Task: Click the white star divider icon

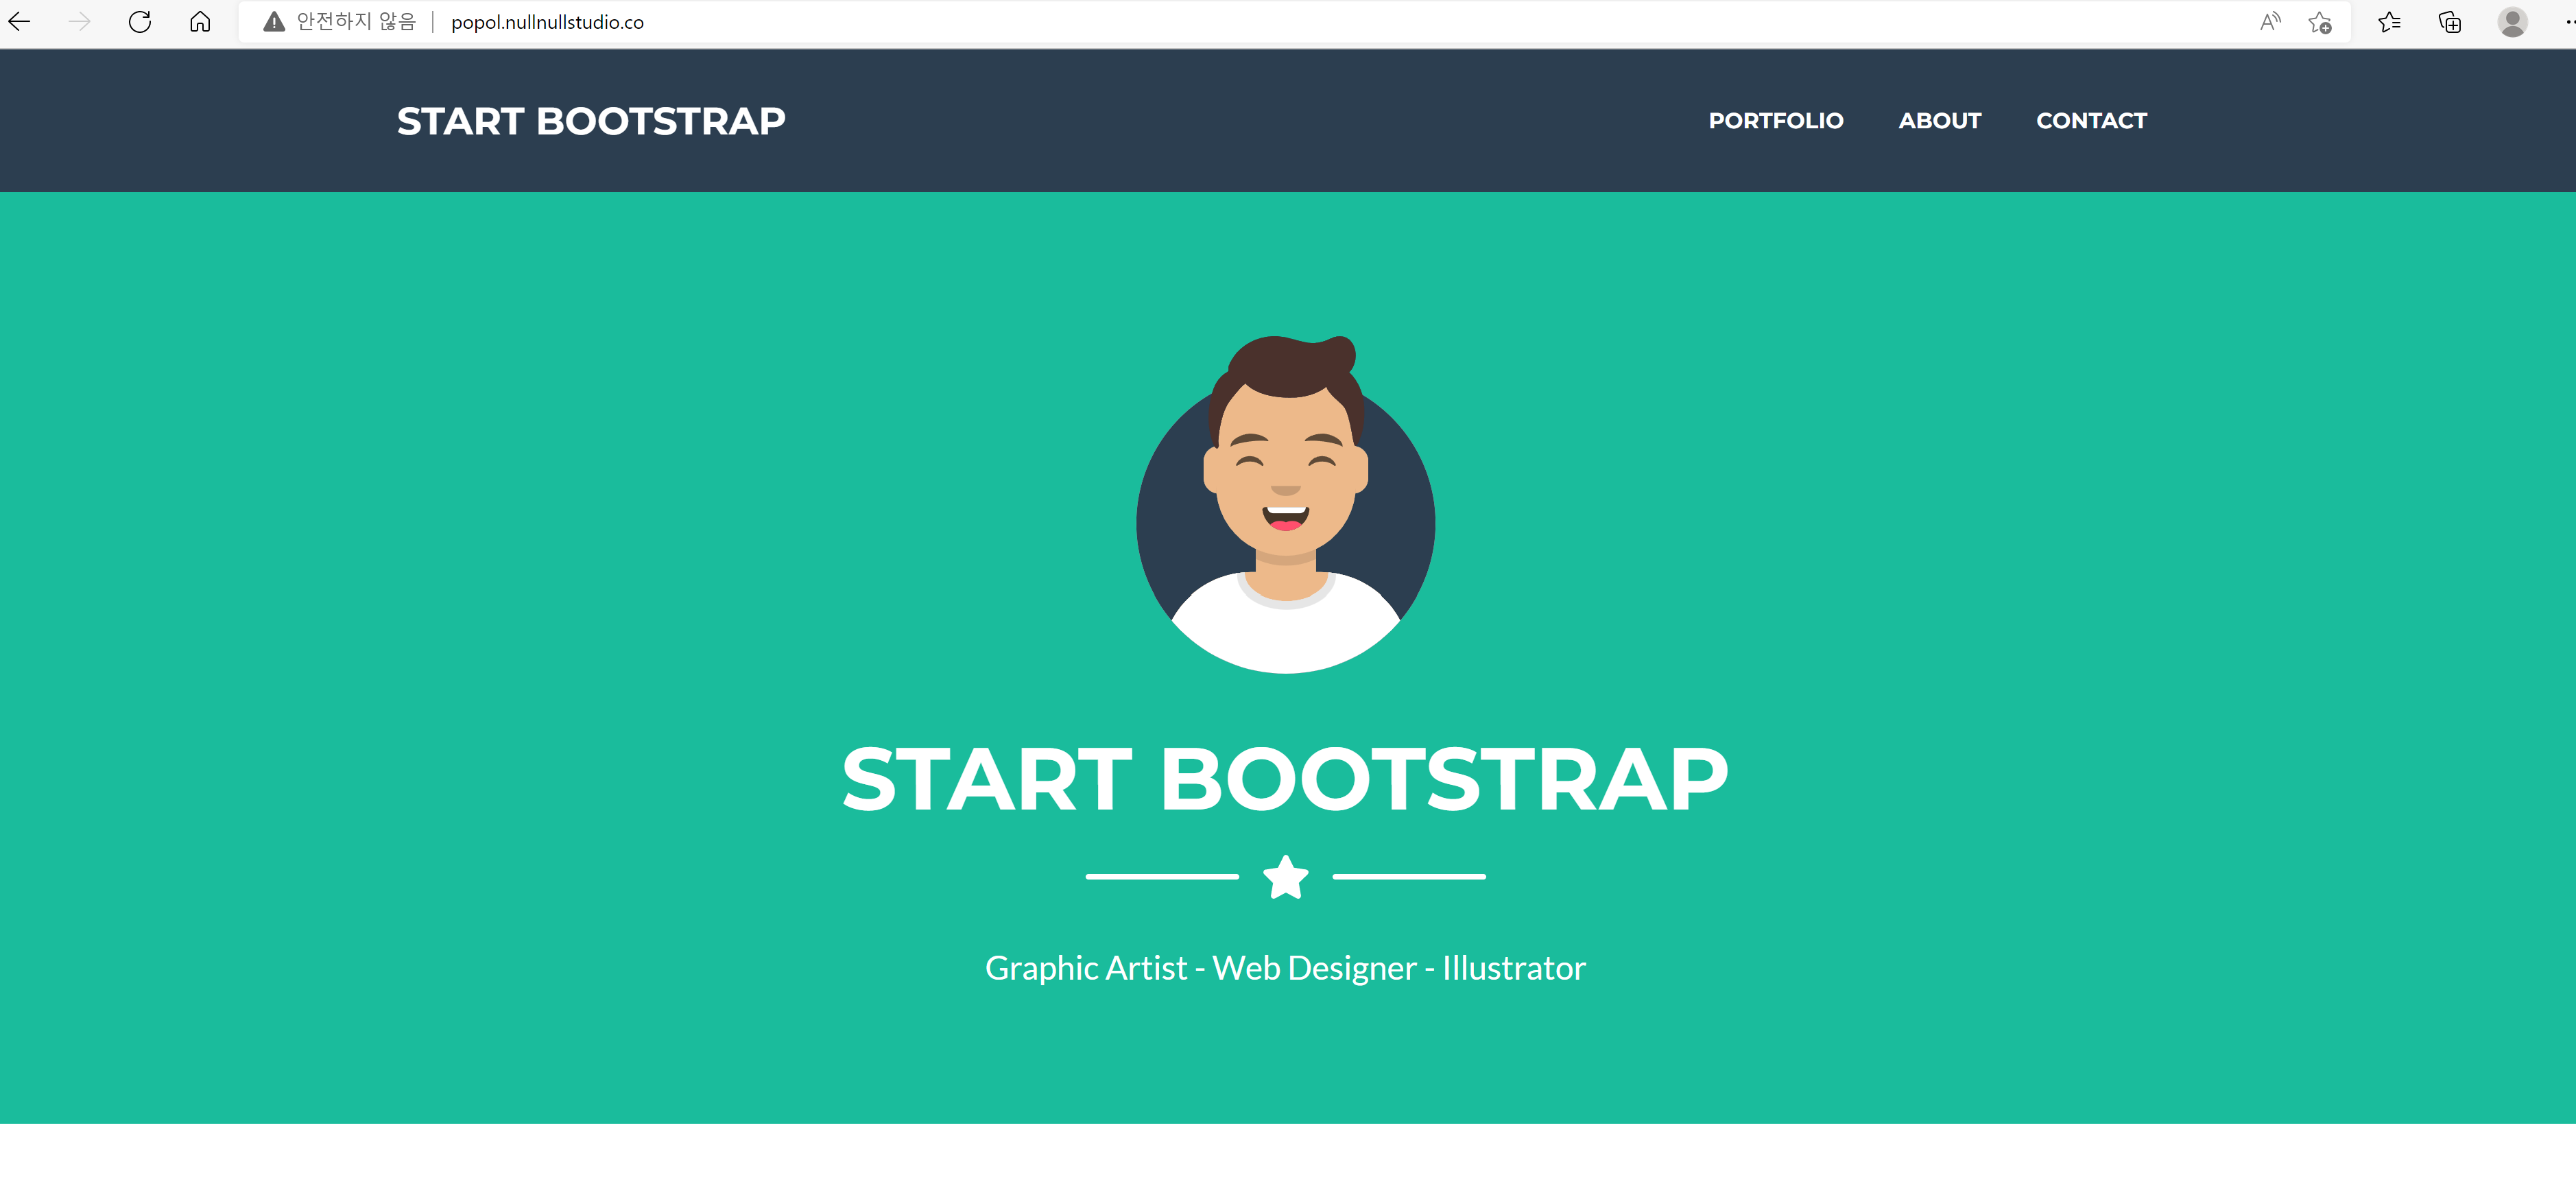Action: click(x=1285, y=877)
